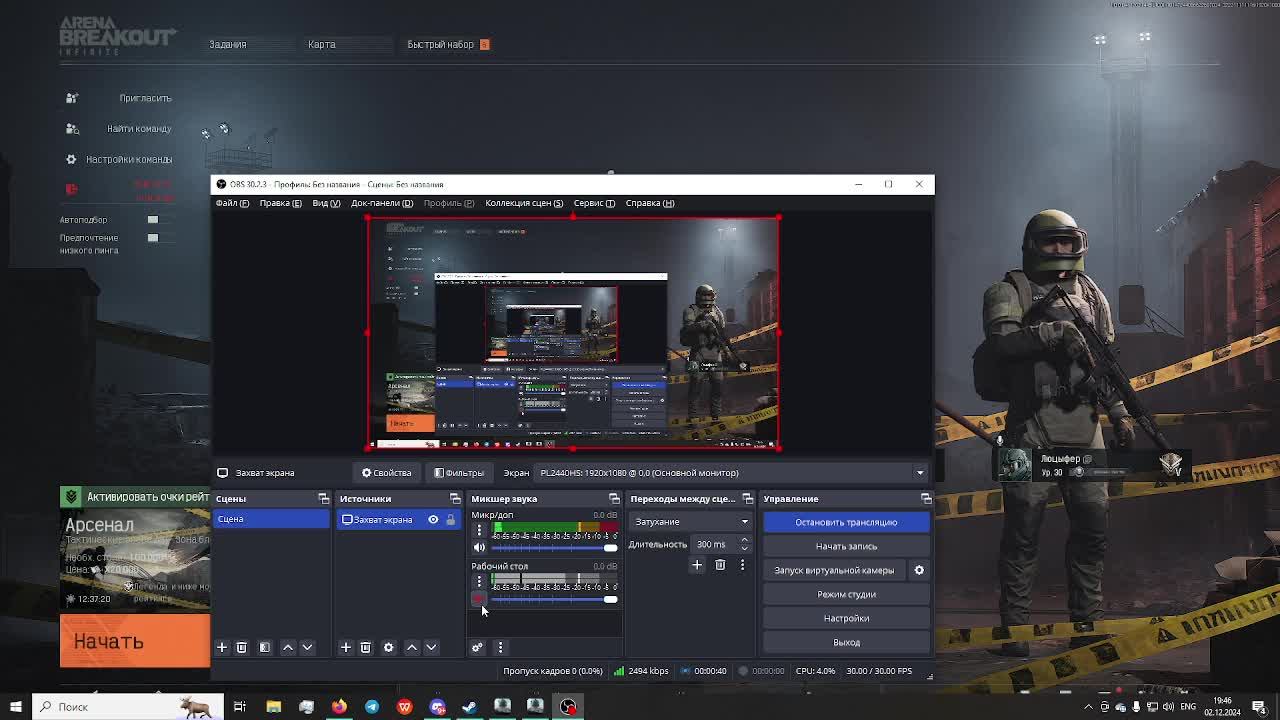Open advanced audio properties gears icon

coord(477,647)
